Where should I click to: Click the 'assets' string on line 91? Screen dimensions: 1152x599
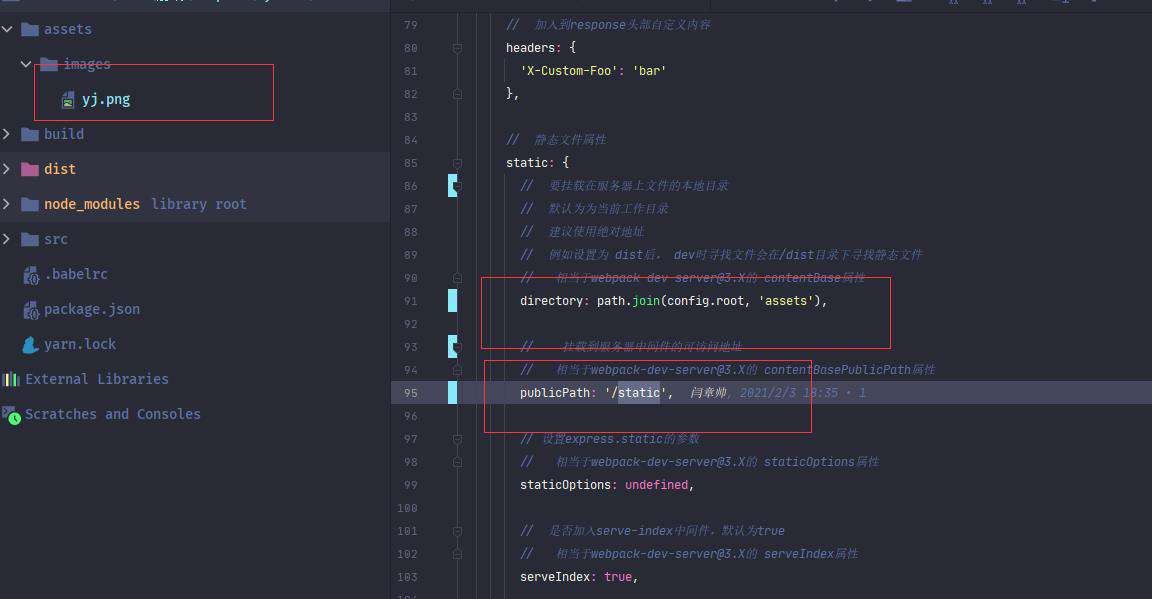click(x=785, y=301)
